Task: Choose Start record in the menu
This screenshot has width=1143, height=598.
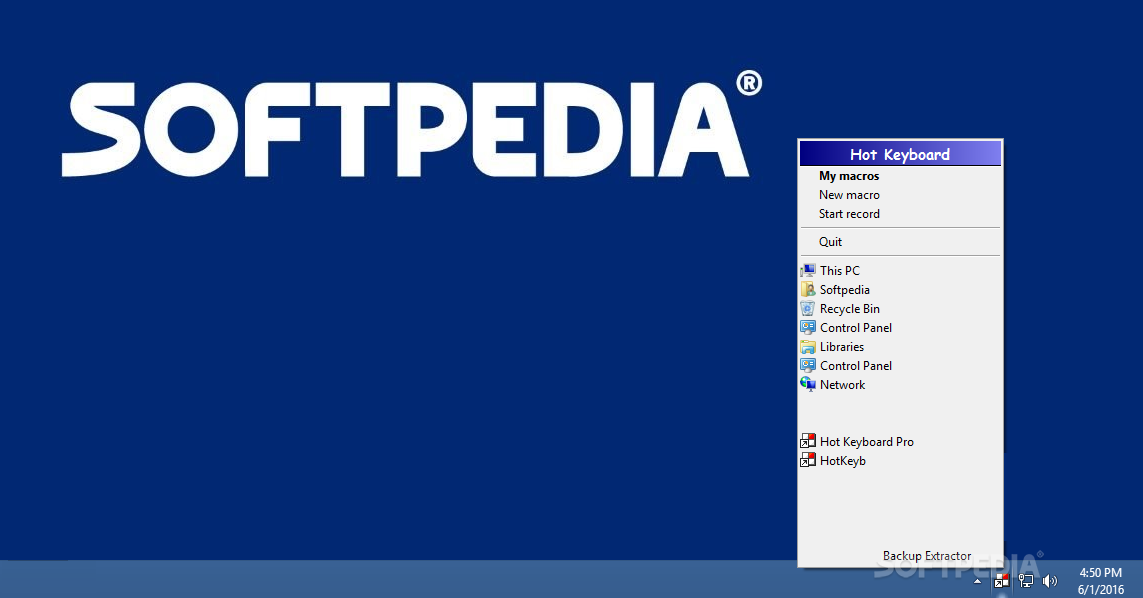Action: (x=849, y=214)
